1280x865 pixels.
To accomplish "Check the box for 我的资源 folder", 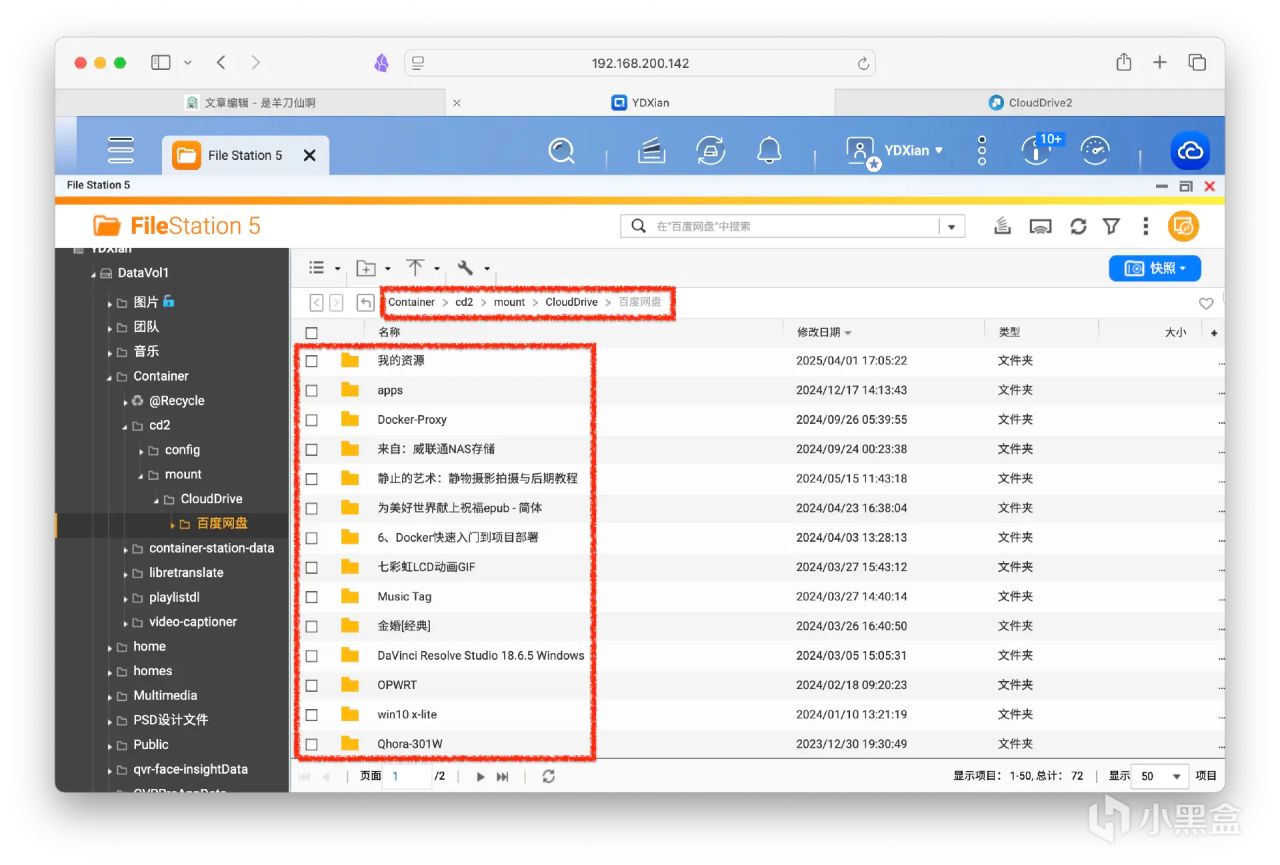I will point(312,361).
